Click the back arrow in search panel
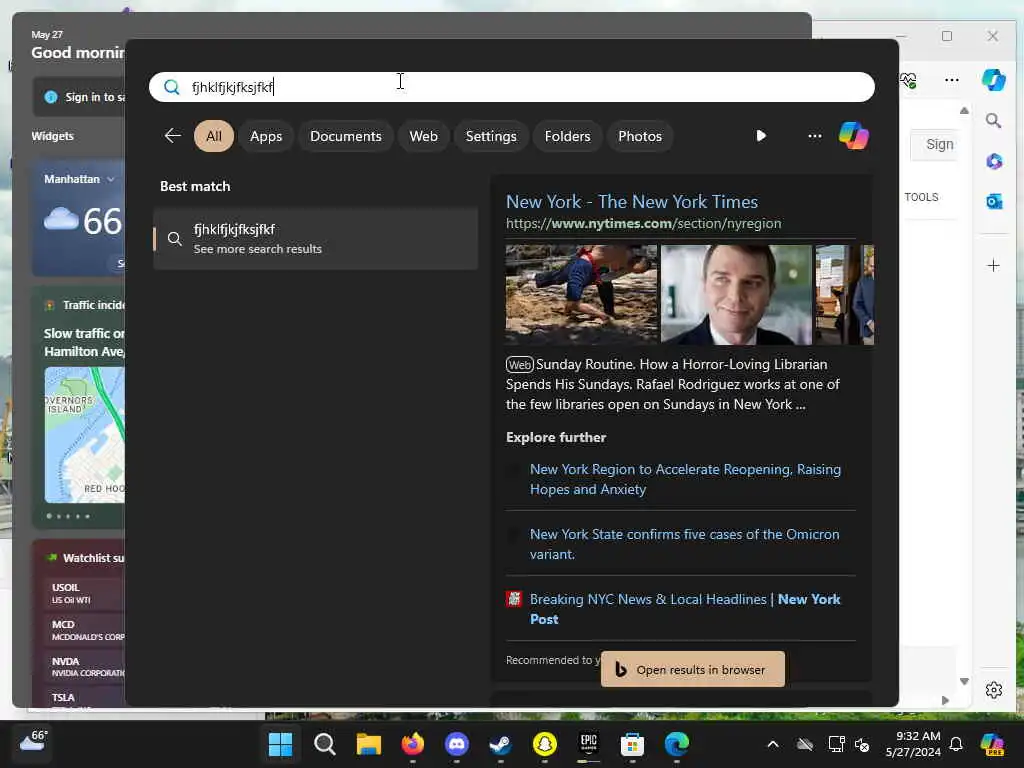This screenshot has height=768, width=1024. tap(172, 136)
